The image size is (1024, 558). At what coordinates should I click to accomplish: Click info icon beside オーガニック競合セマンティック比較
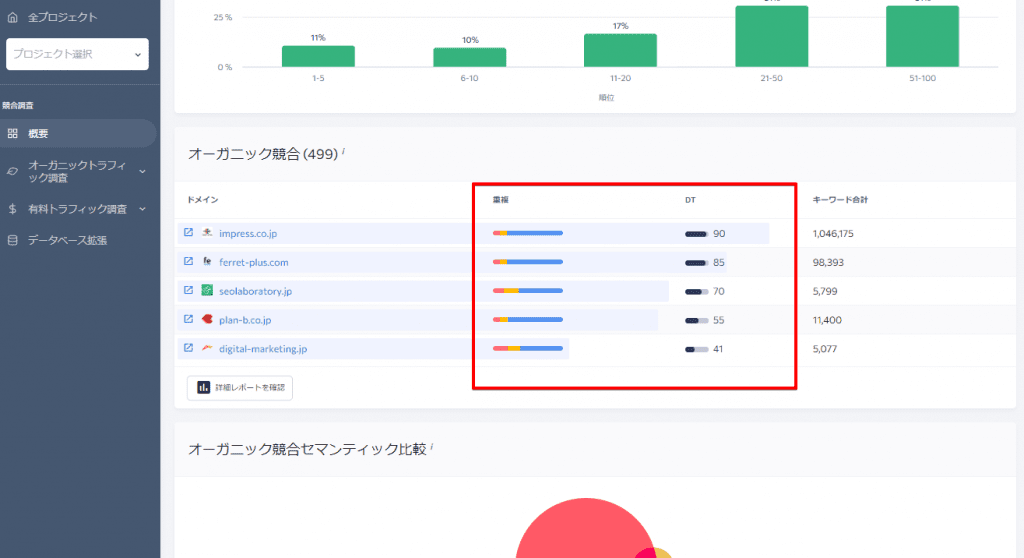[432, 447]
